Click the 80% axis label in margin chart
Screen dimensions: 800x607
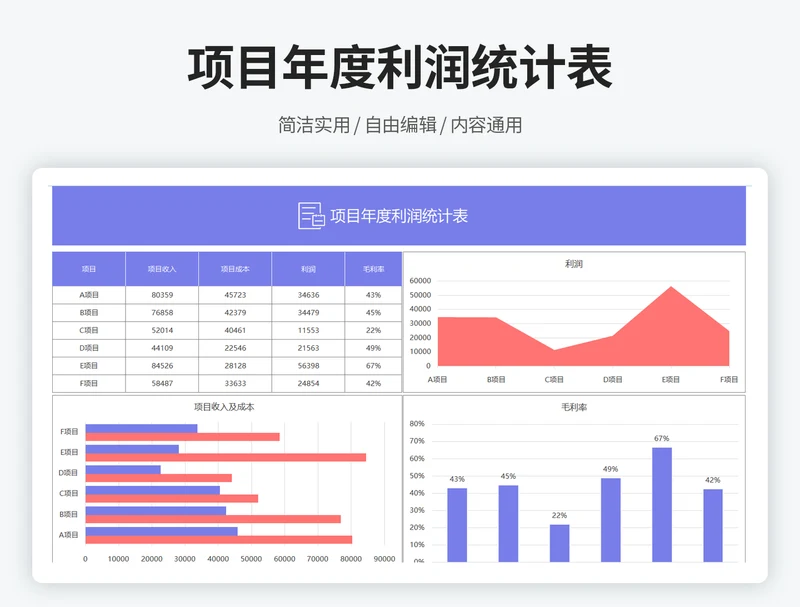click(x=417, y=423)
